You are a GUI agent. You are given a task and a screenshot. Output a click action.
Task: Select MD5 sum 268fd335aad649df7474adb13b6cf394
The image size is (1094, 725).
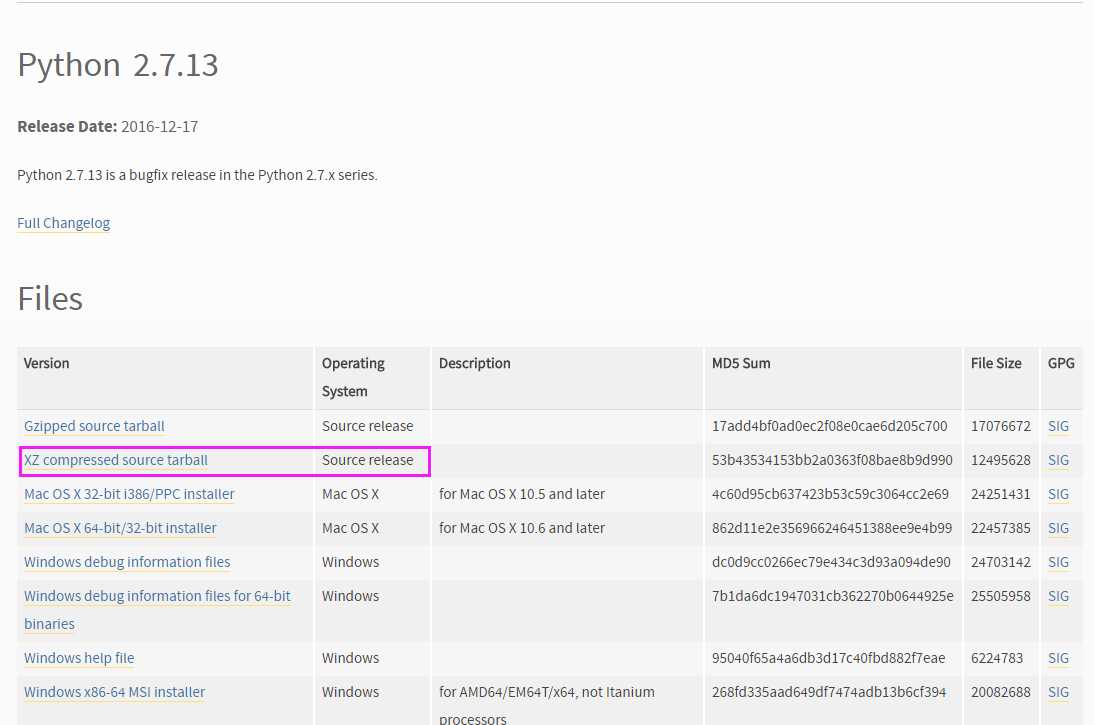(829, 692)
